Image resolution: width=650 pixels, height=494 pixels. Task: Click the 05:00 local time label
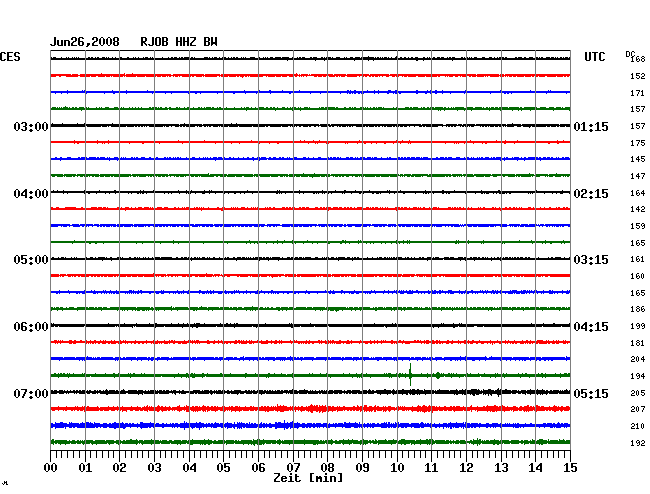(31, 260)
